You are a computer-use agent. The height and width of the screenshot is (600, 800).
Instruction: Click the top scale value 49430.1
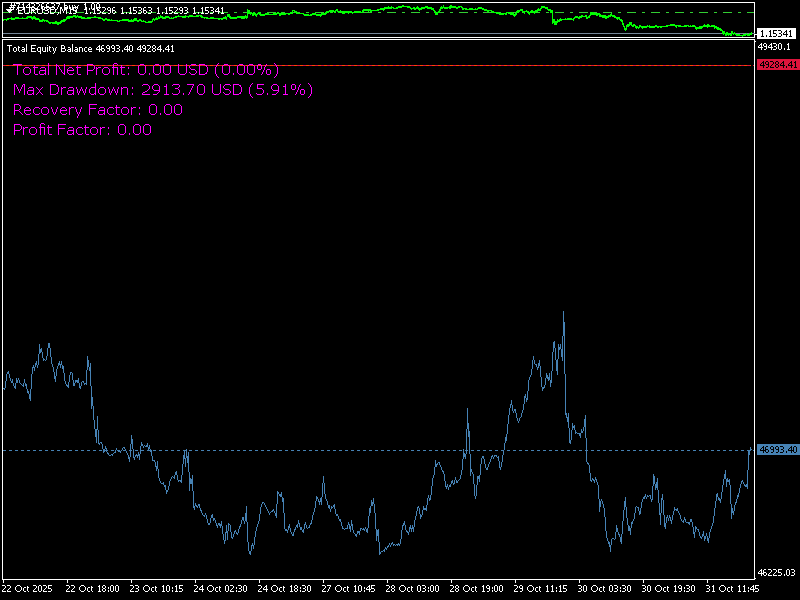[774, 47]
